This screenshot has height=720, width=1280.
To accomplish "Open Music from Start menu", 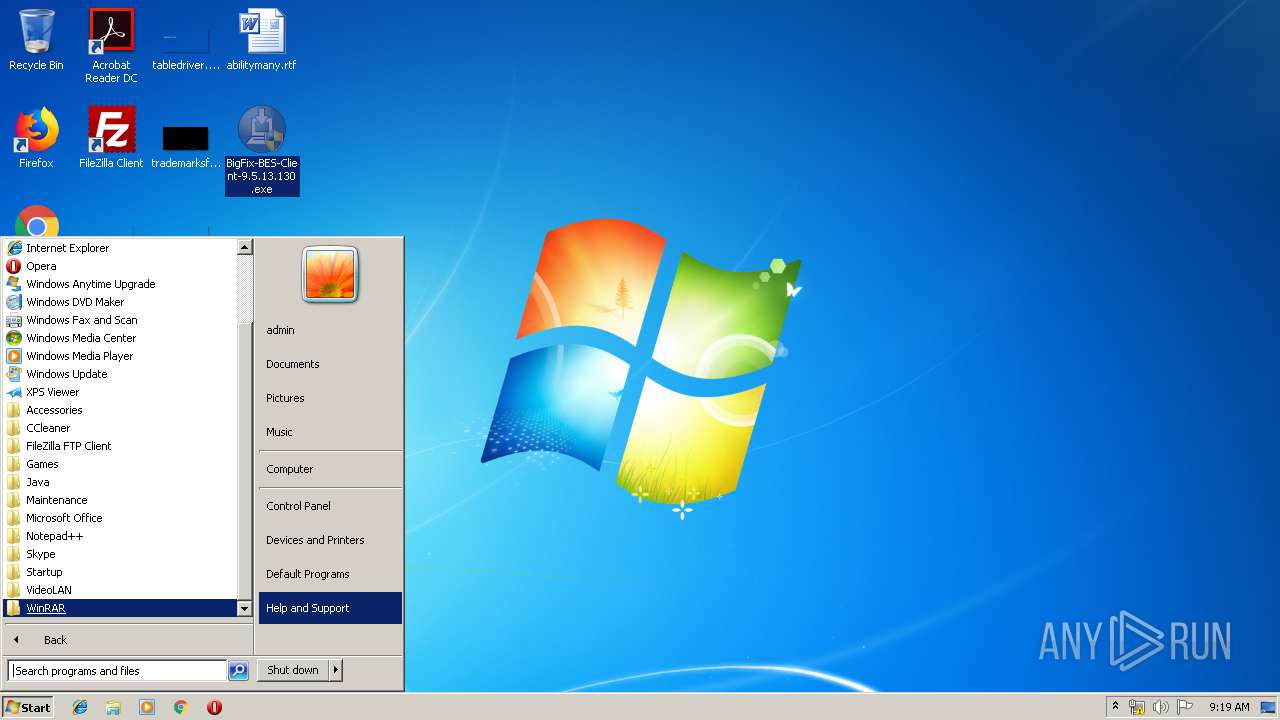I will [x=330, y=432].
